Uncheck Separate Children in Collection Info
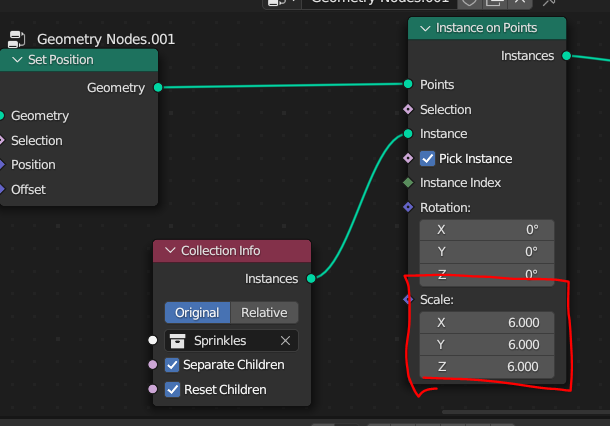Screen dimensions: 610x426 click(x=172, y=365)
